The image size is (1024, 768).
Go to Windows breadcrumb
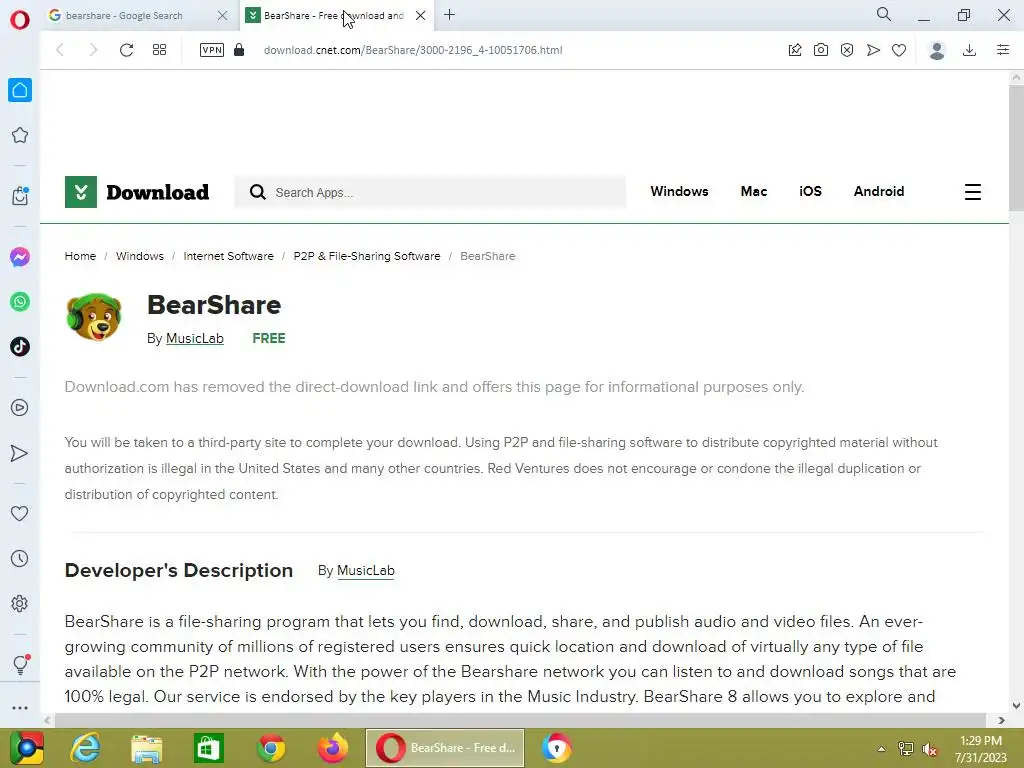point(140,256)
